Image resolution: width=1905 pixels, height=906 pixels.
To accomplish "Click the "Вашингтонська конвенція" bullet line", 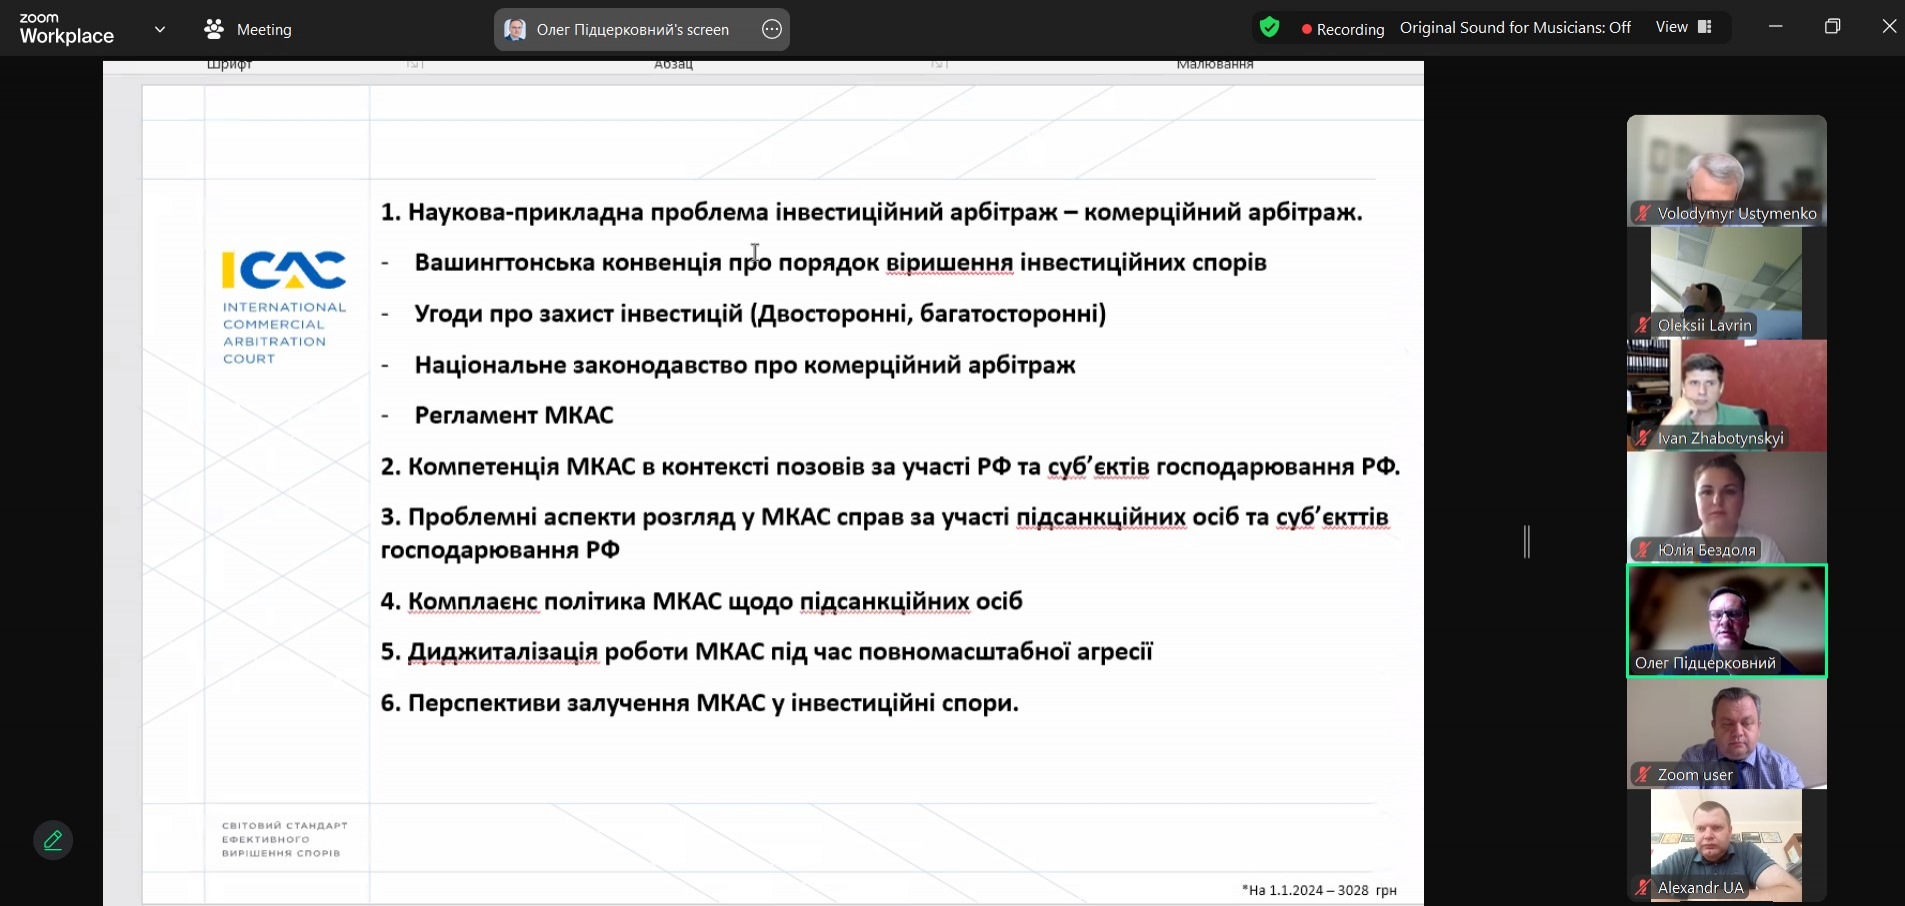I will pos(840,263).
